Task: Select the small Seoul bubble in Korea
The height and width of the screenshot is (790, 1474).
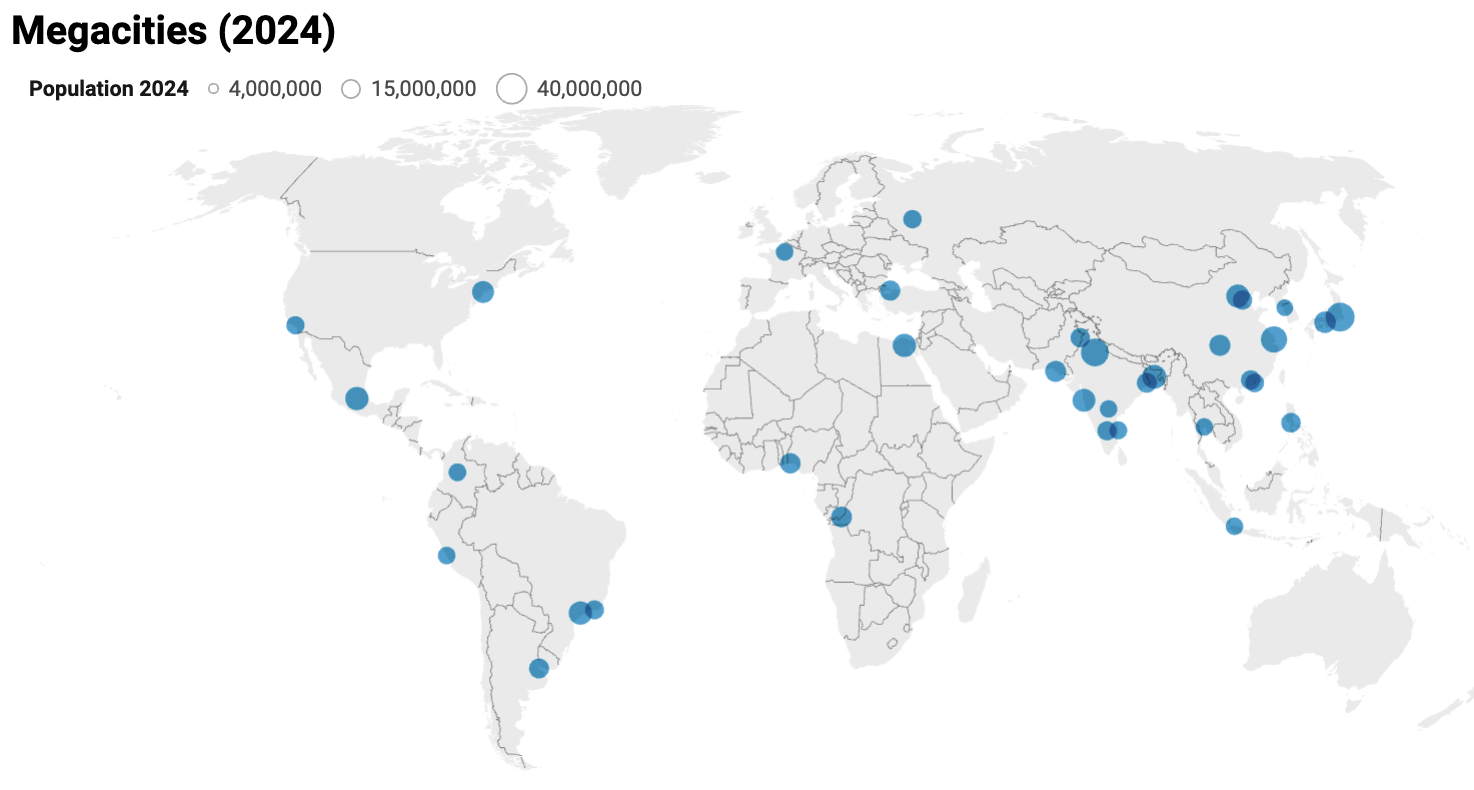Action: [x=1285, y=307]
